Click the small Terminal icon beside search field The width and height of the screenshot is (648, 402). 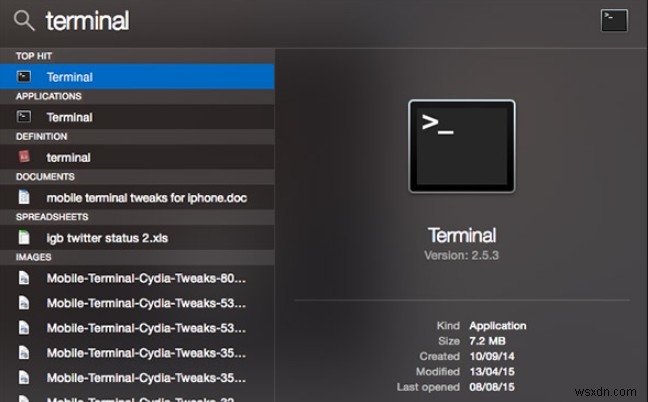click(x=614, y=20)
